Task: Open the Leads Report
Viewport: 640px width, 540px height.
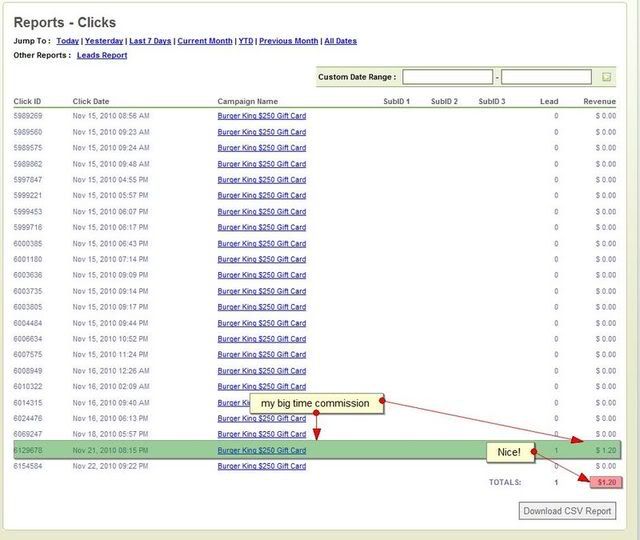Action: click(102, 55)
